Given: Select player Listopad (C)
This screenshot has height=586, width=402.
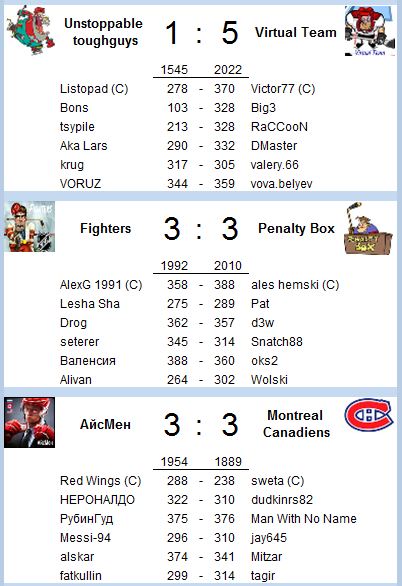Looking at the screenshot, I should [94, 89].
